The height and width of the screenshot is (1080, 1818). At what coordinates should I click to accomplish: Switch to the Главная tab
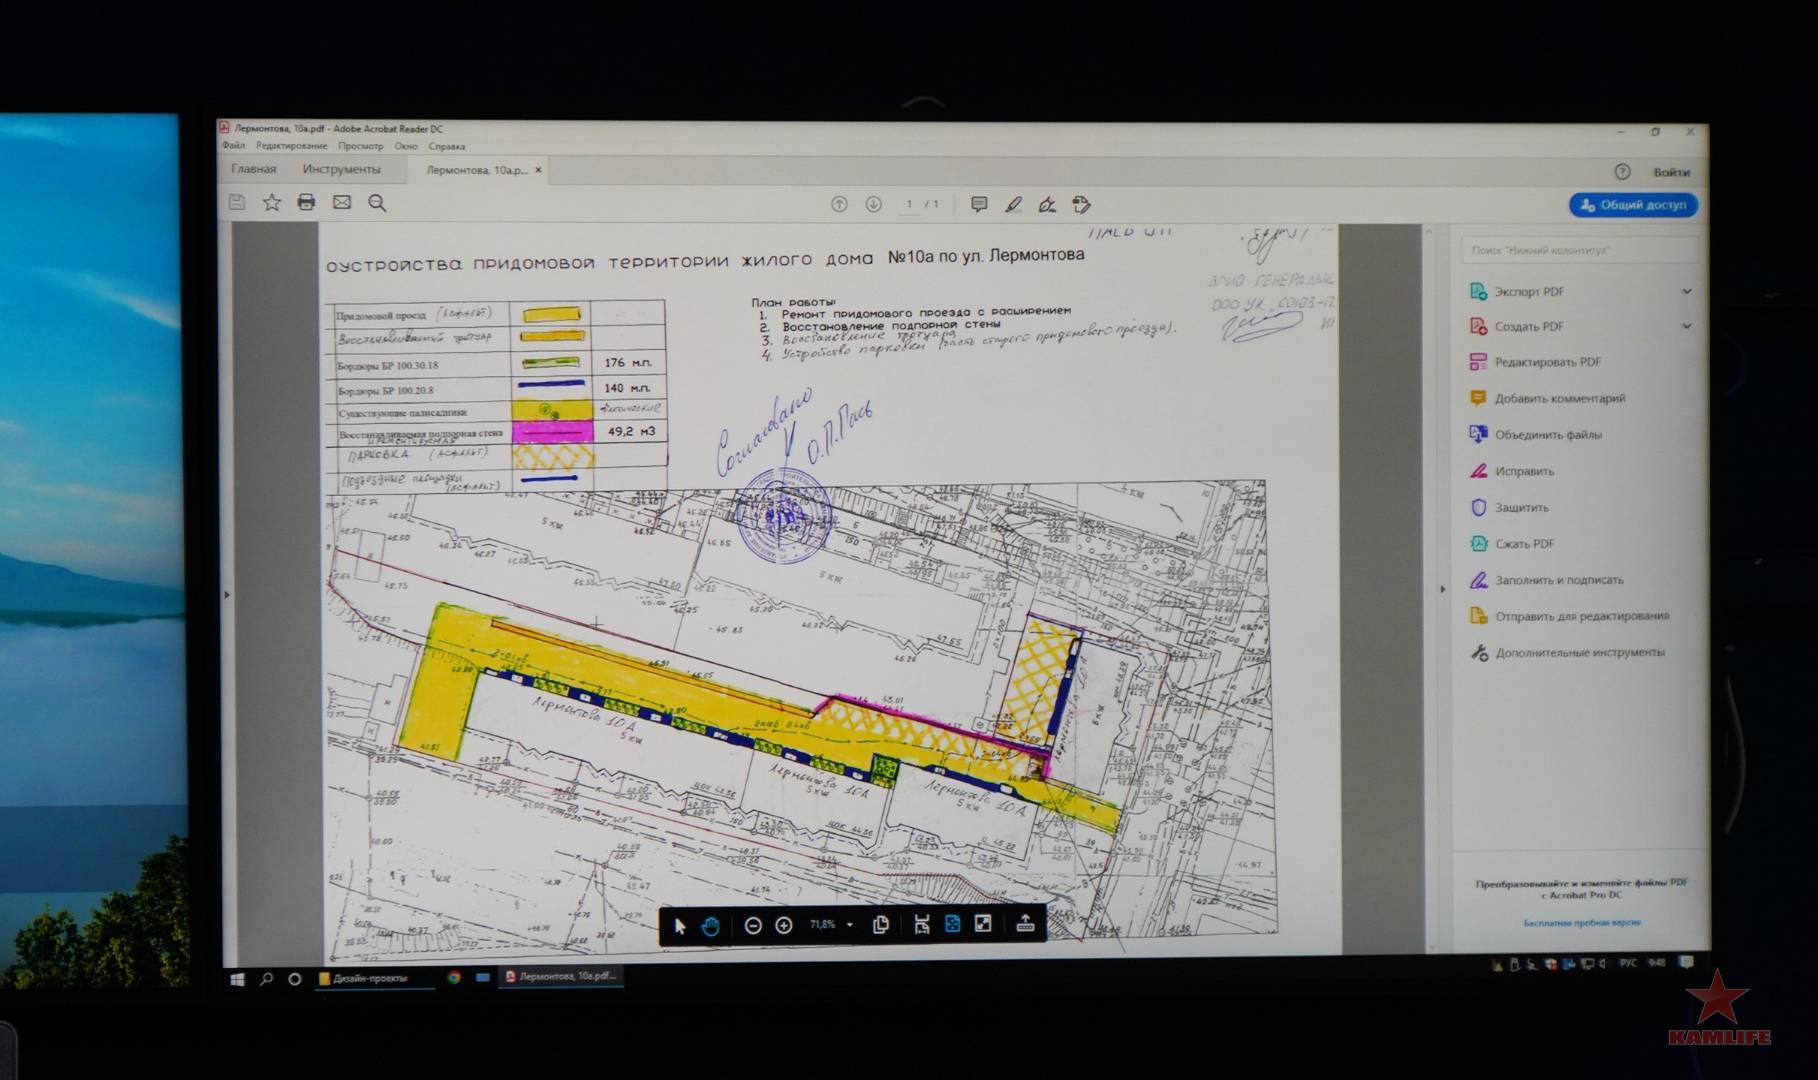click(x=254, y=169)
